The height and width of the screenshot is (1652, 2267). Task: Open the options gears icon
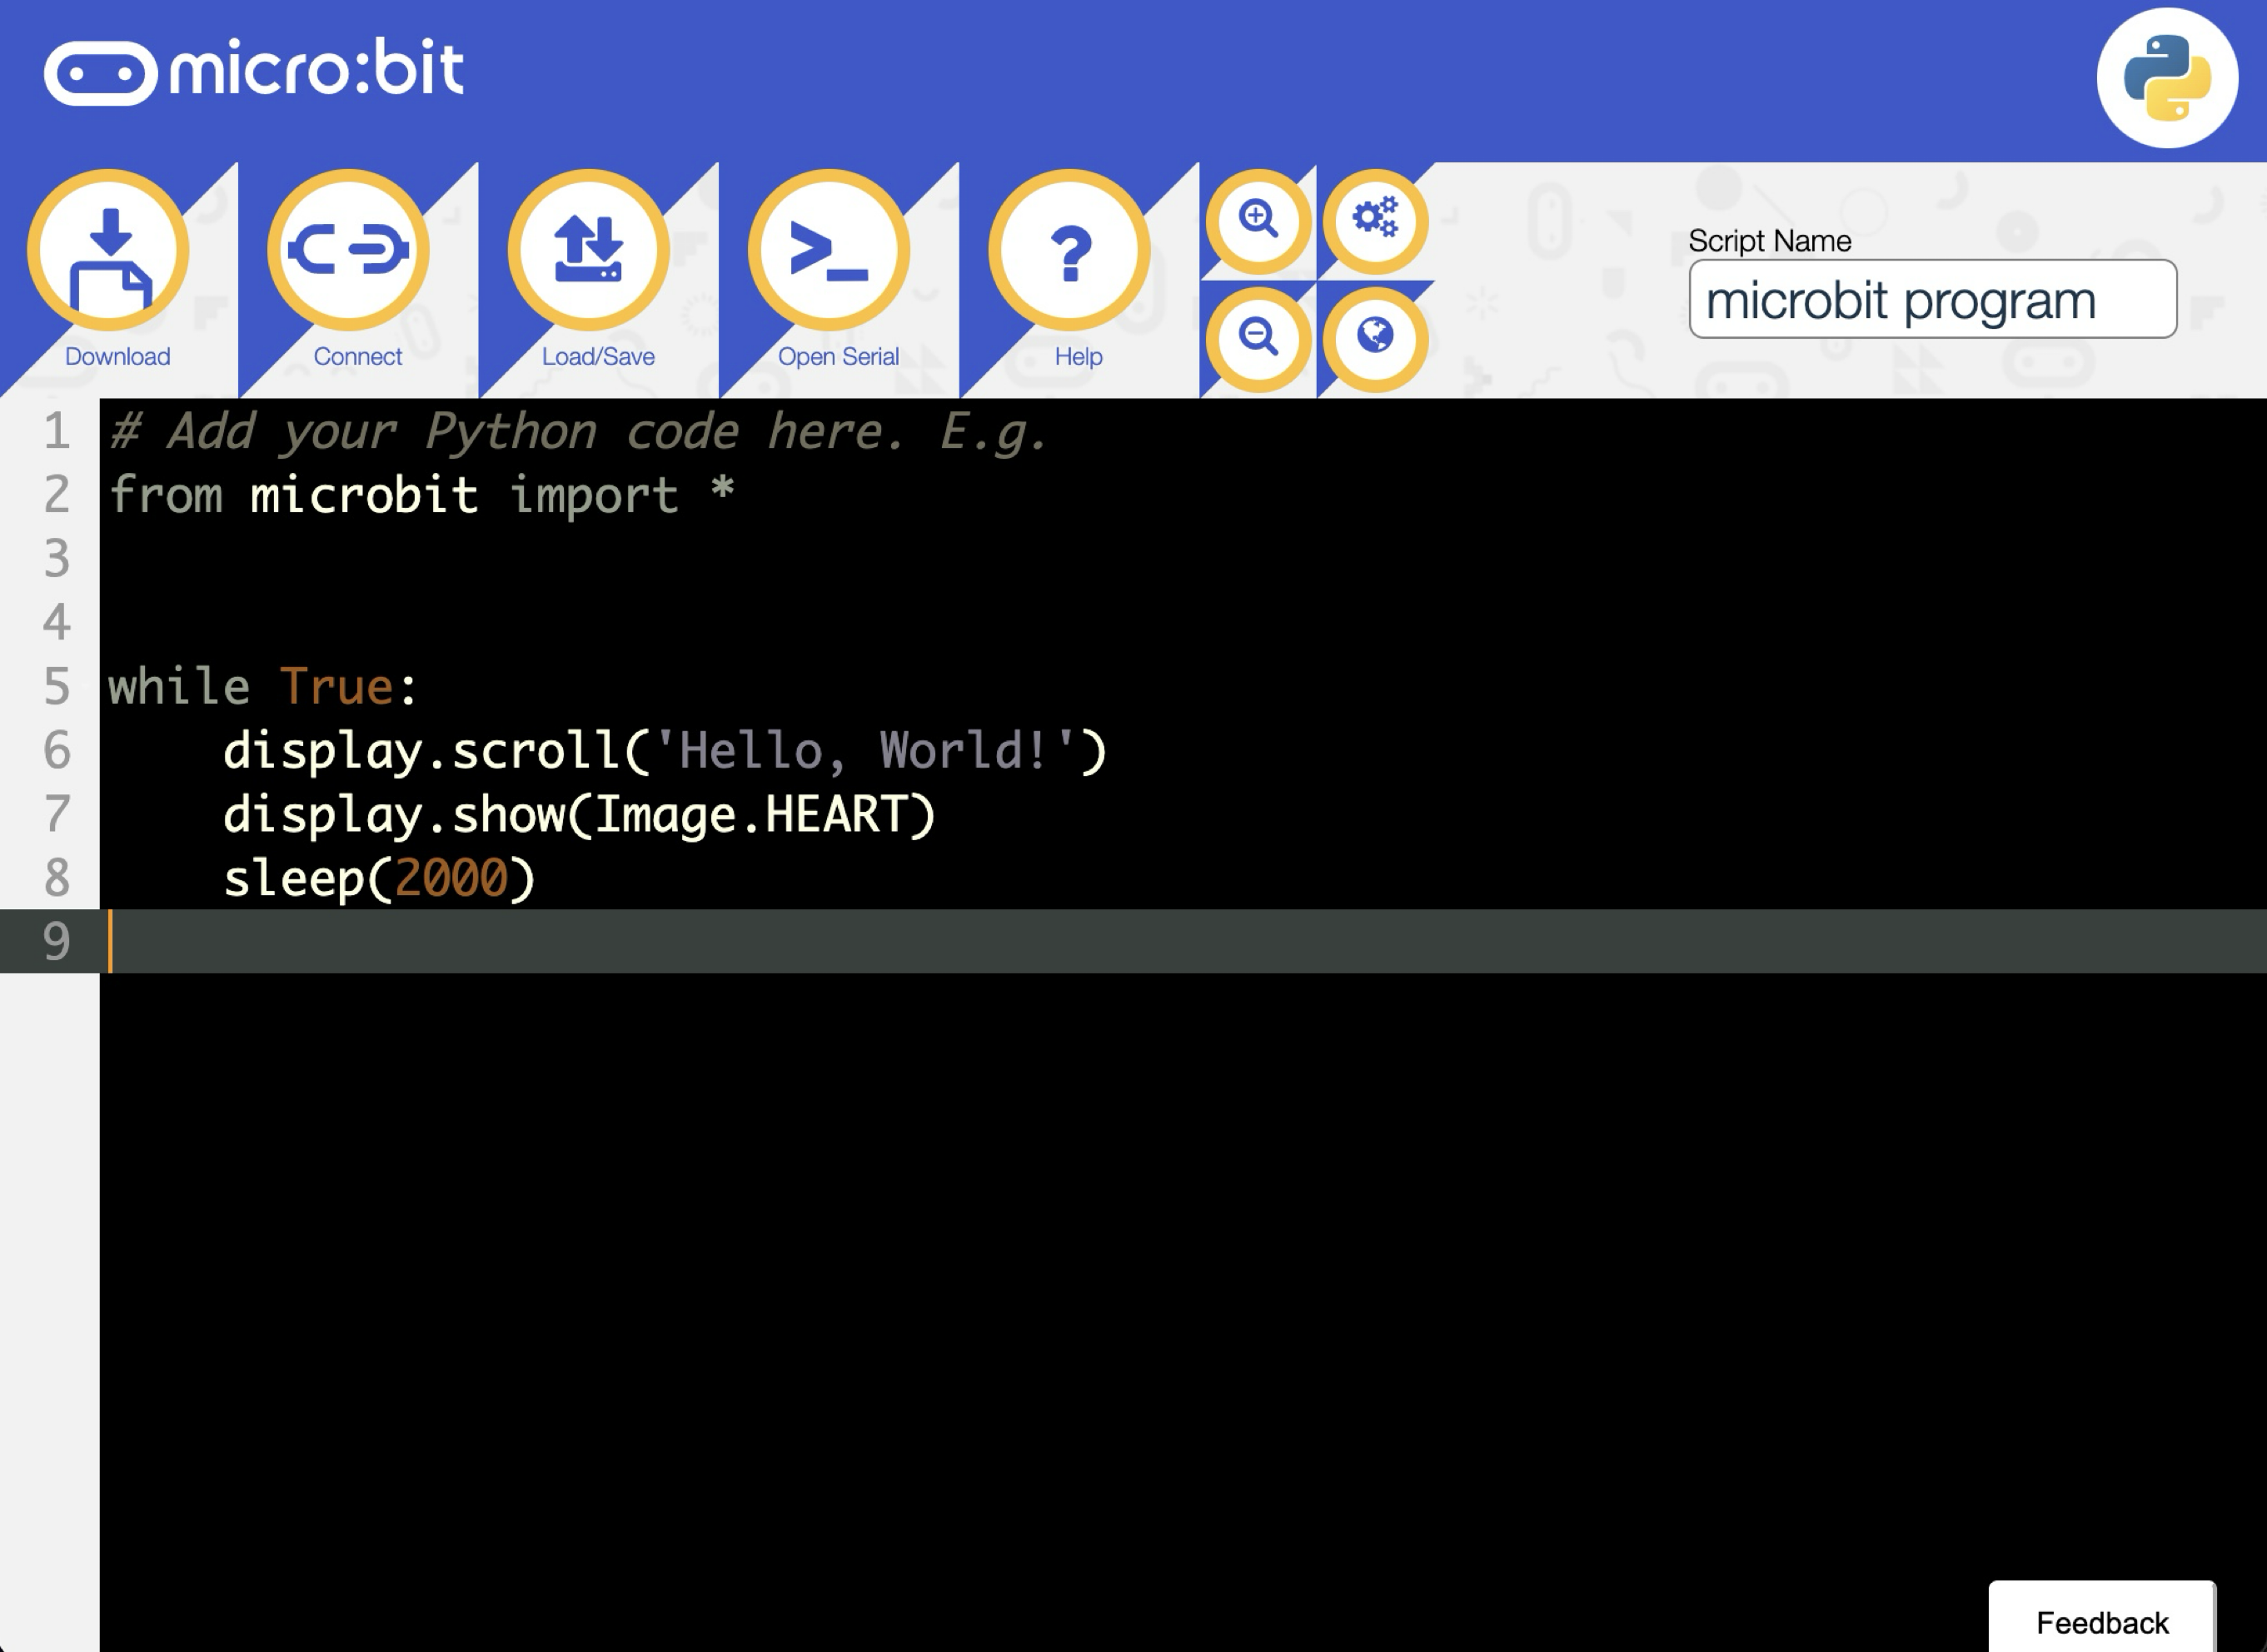[1375, 219]
